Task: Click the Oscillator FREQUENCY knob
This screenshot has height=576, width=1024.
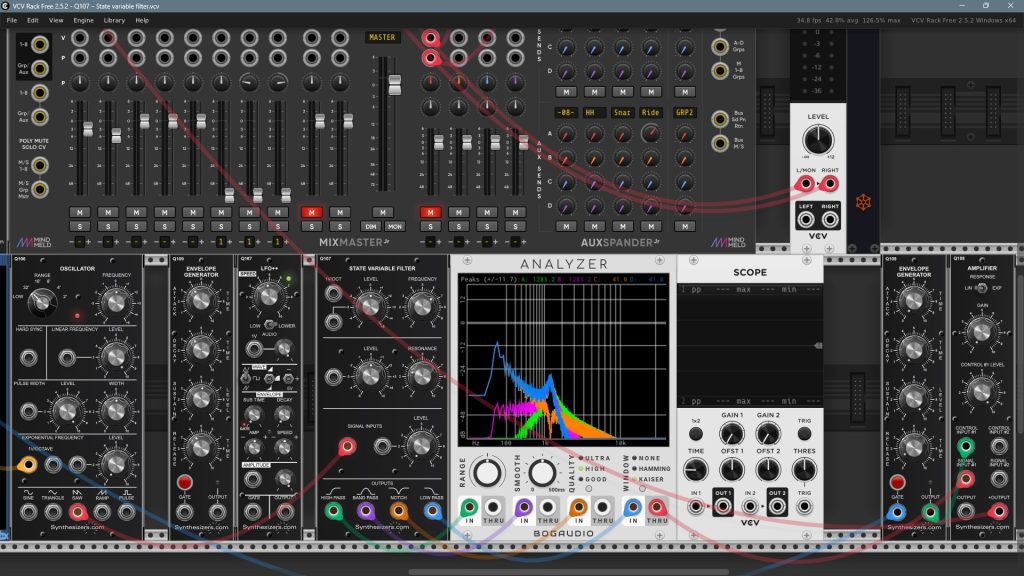Action: click(x=115, y=302)
